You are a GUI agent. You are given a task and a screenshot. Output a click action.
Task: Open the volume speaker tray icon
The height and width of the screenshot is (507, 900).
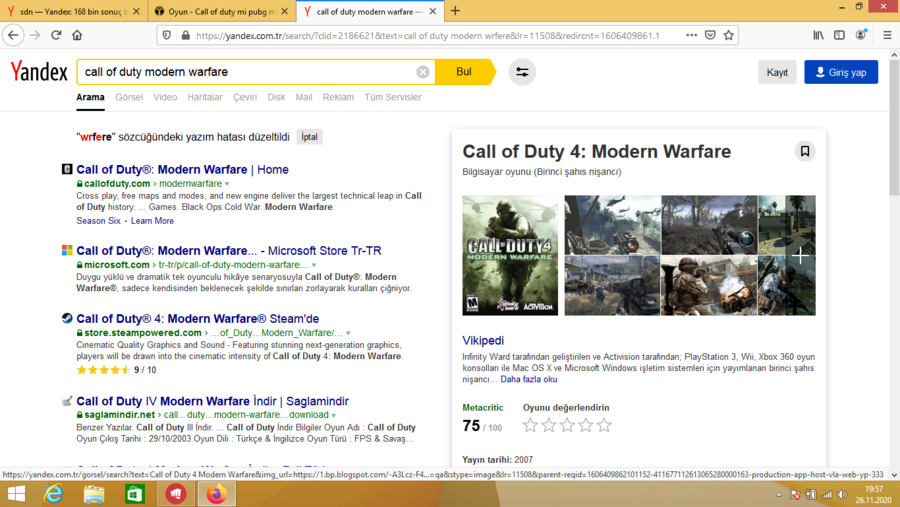(842, 494)
